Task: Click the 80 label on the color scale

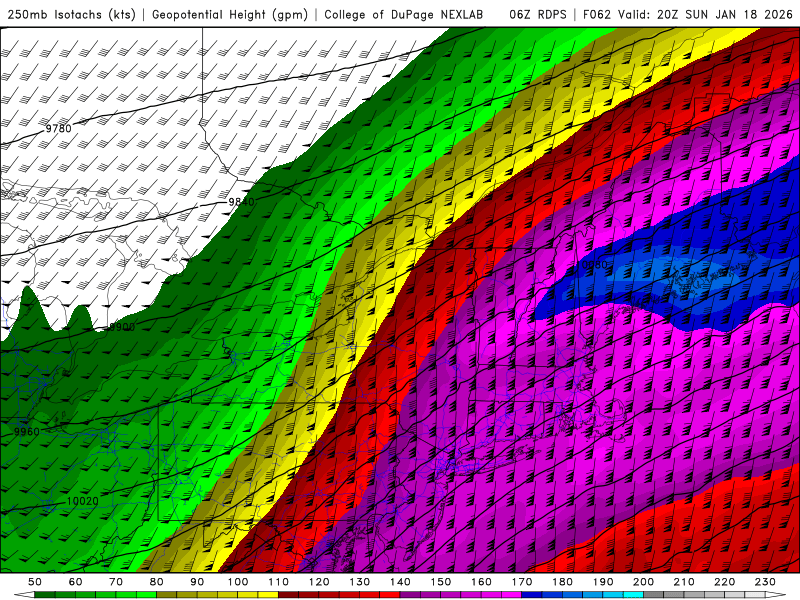Action: coord(157,582)
